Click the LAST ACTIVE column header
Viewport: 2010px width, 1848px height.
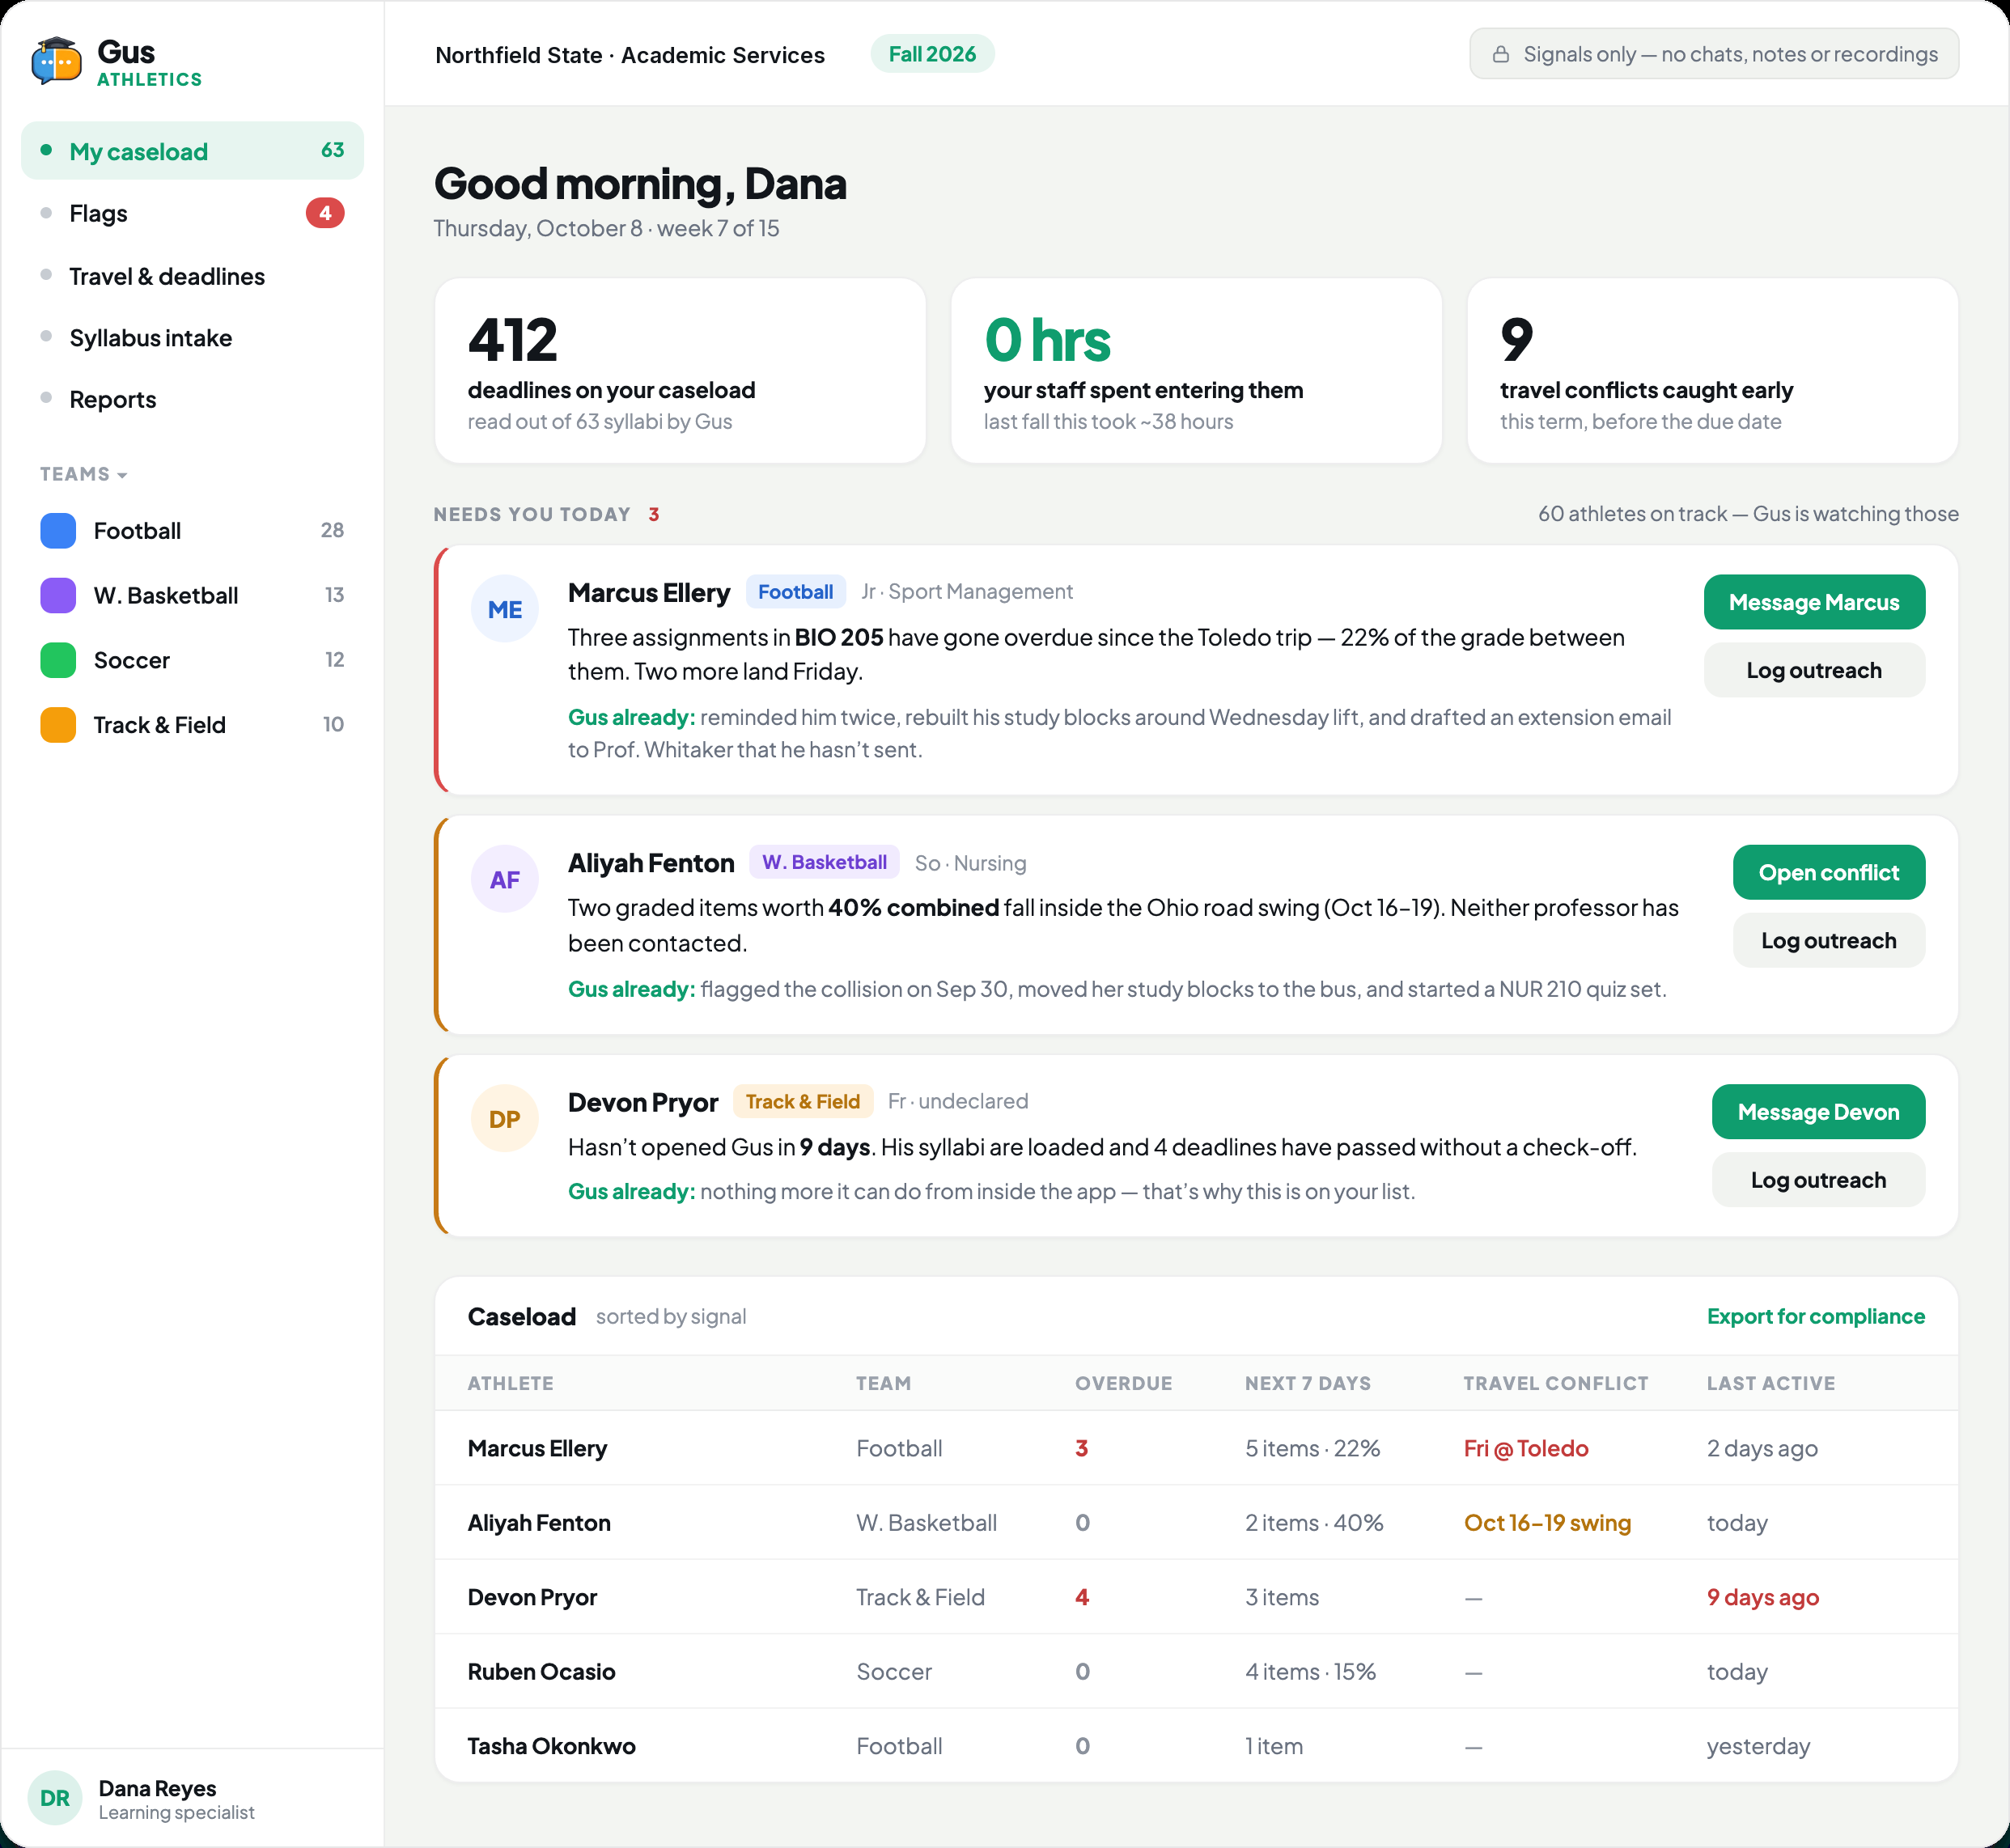pos(1770,1383)
